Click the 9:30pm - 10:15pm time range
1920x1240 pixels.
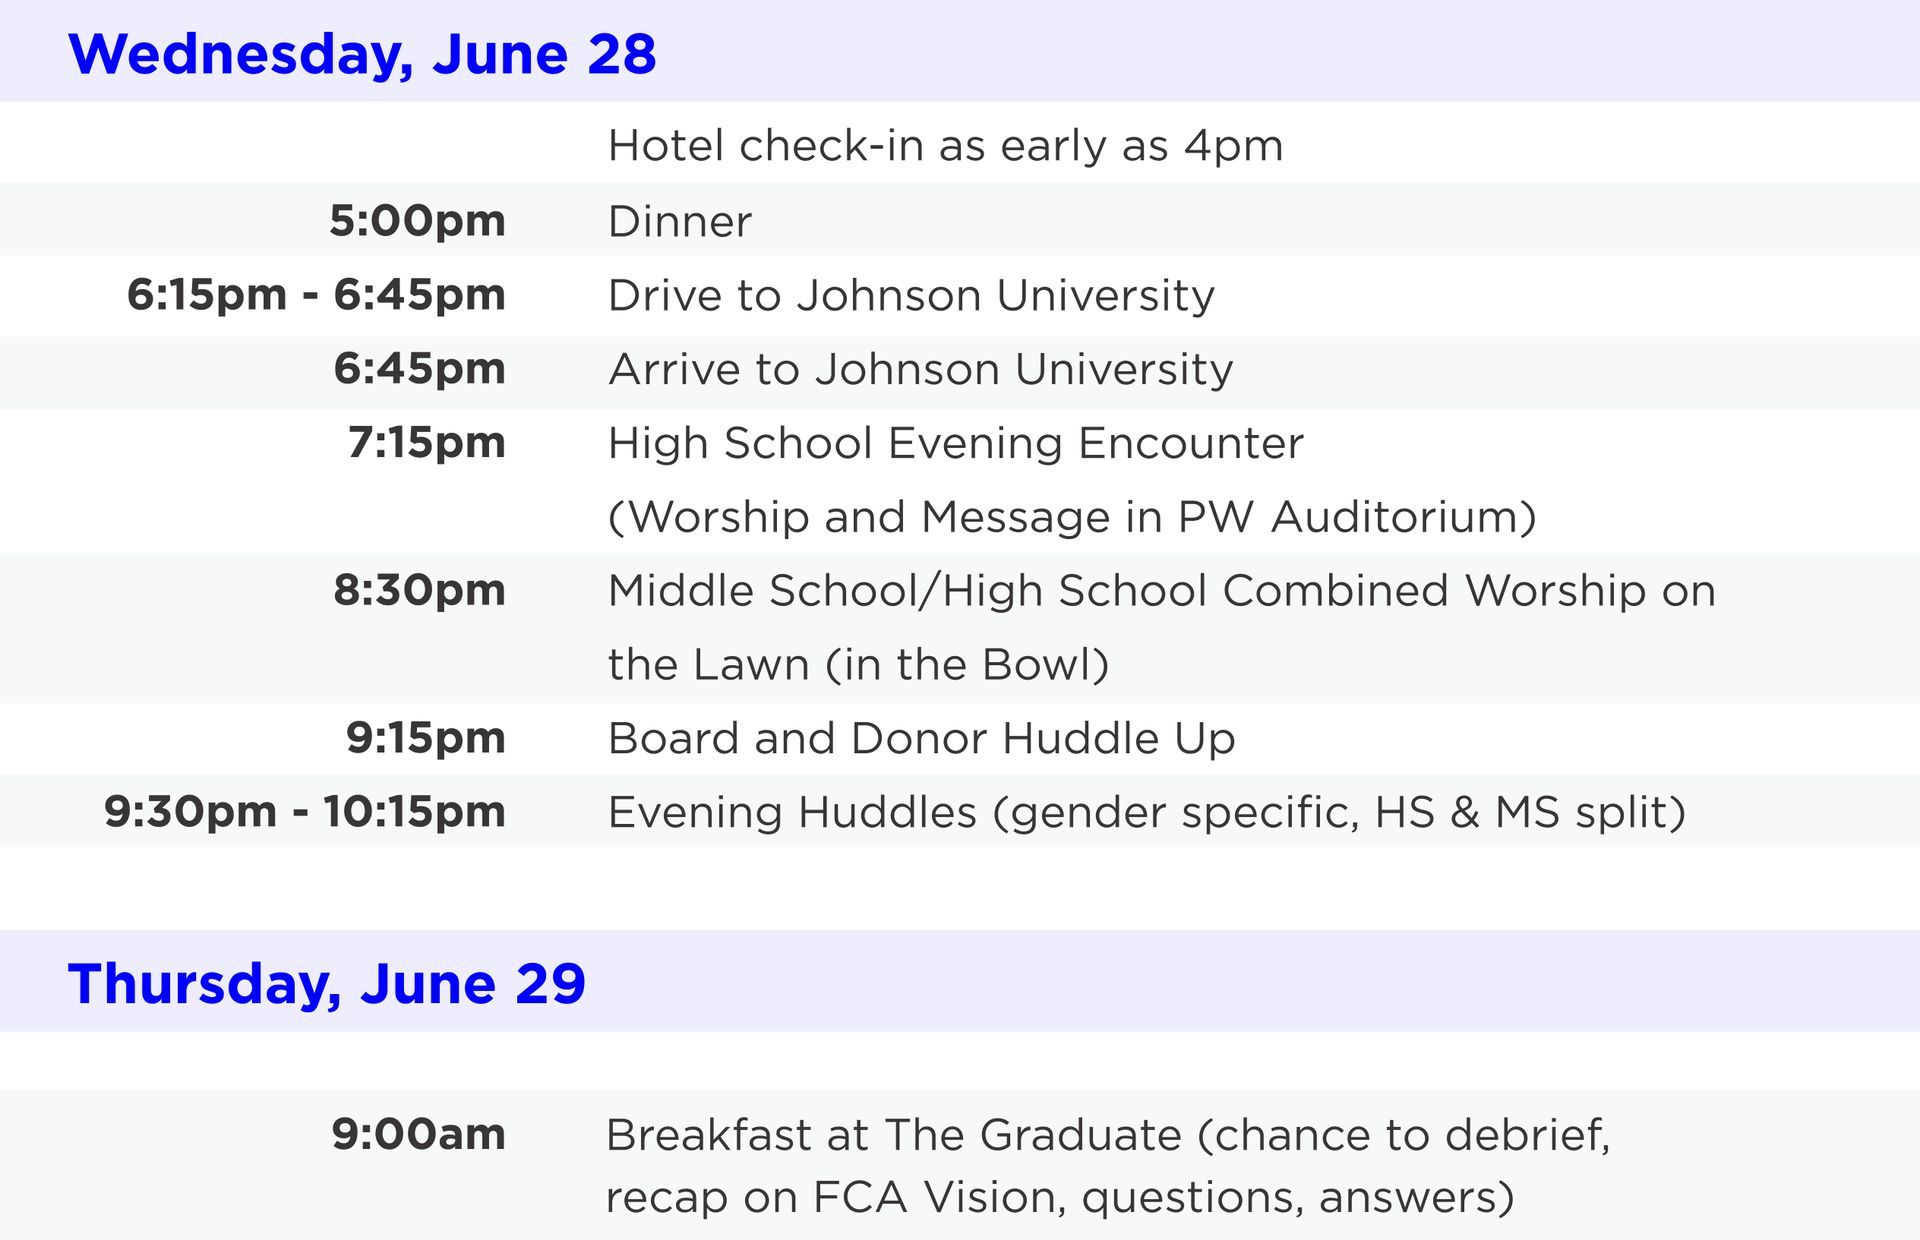coord(305,811)
